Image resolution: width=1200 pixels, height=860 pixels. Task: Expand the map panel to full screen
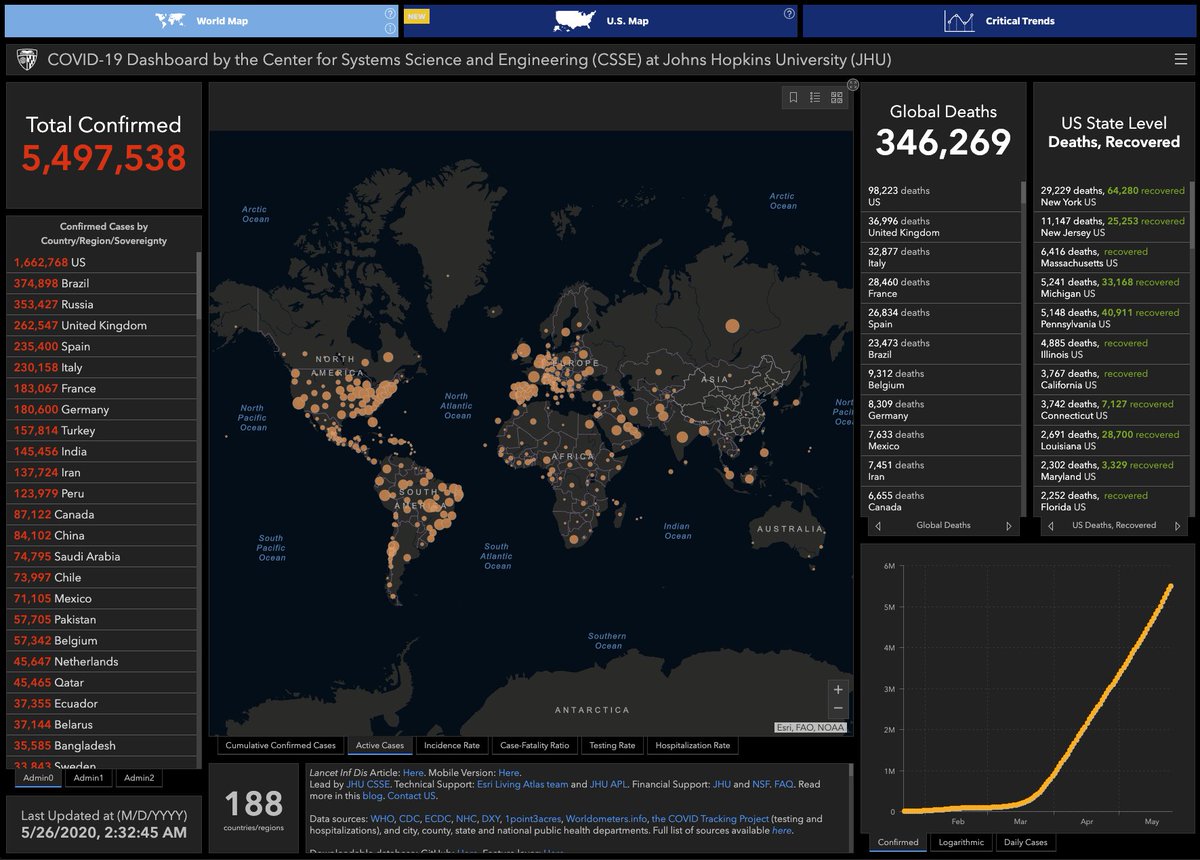point(853,85)
